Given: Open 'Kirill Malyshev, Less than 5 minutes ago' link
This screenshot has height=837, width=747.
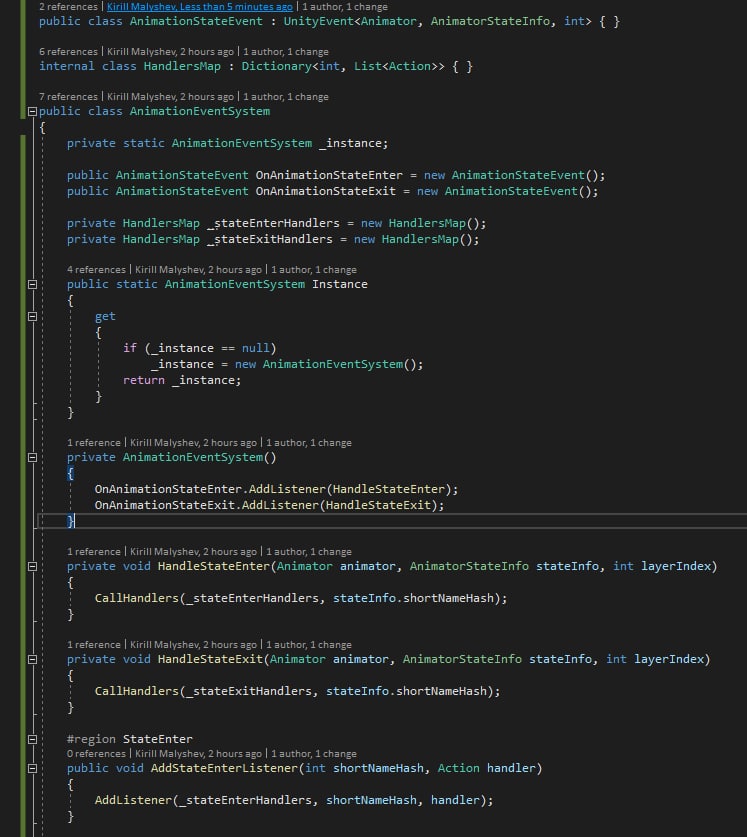Looking at the screenshot, I should [x=200, y=7].
